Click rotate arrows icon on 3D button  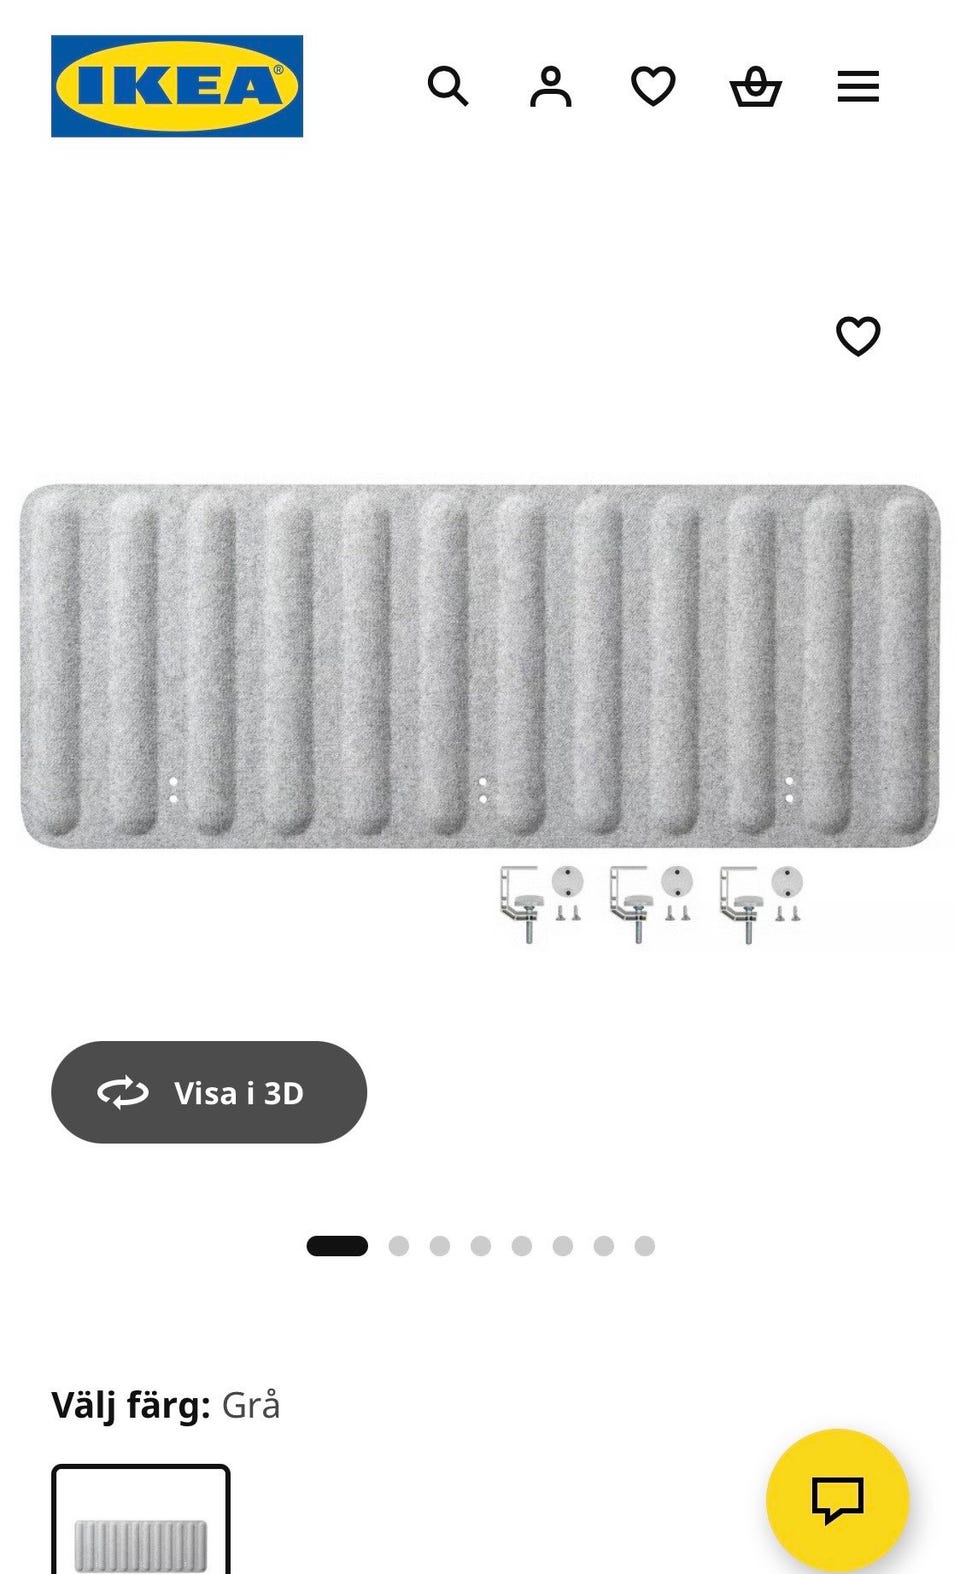point(123,1093)
